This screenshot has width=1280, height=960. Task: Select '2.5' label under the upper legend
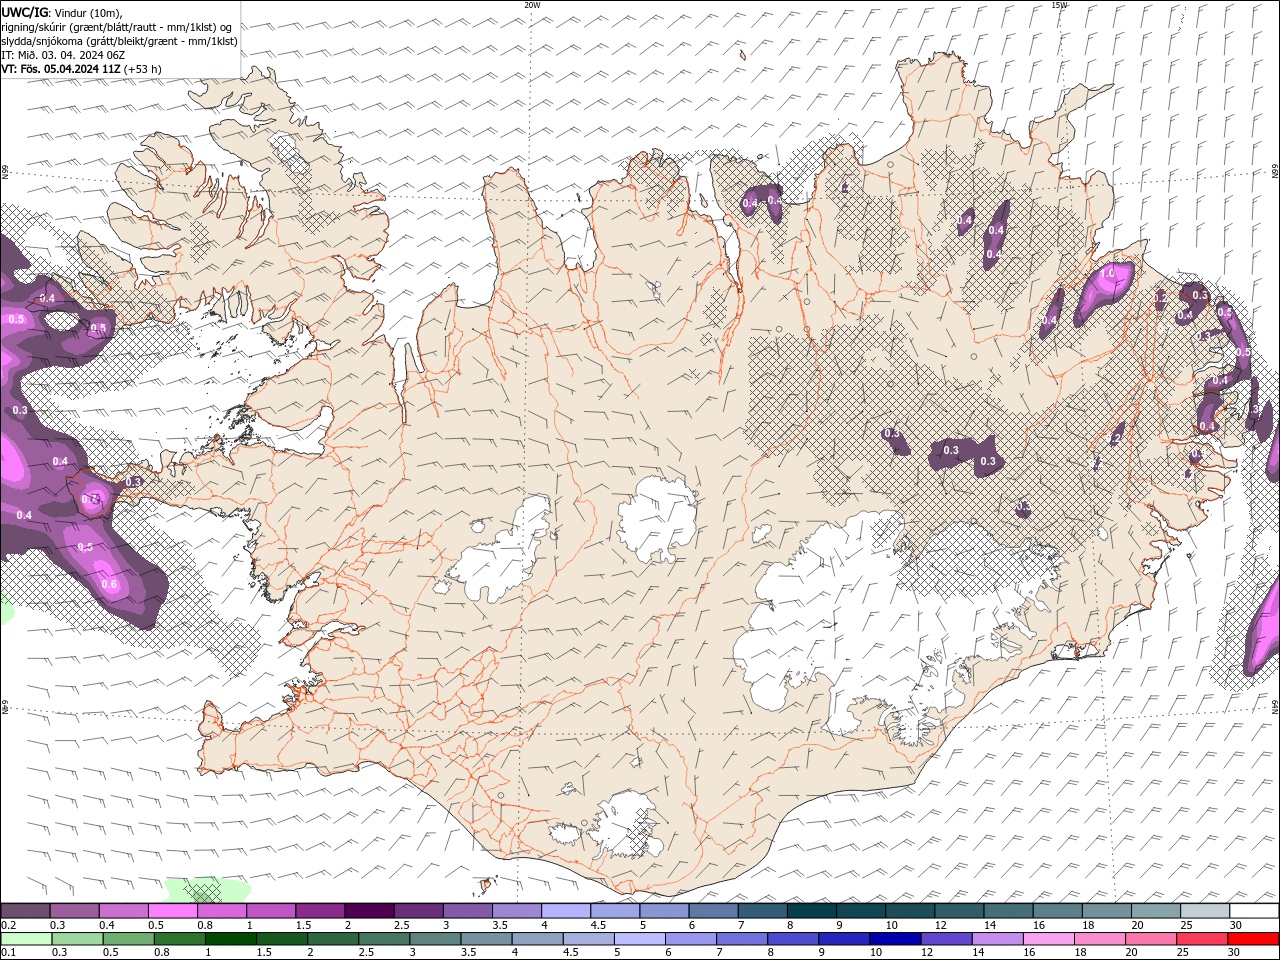401,925
